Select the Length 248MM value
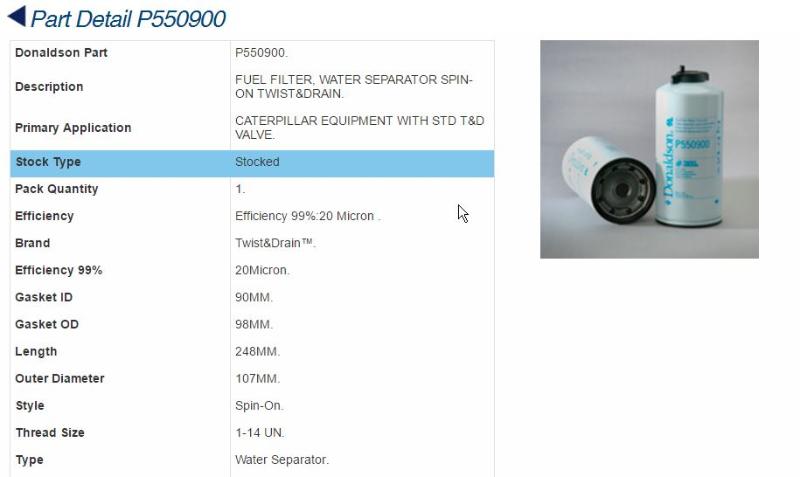Viewport: 800px width, 477px height. pyautogui.click(x=257, y=352)
